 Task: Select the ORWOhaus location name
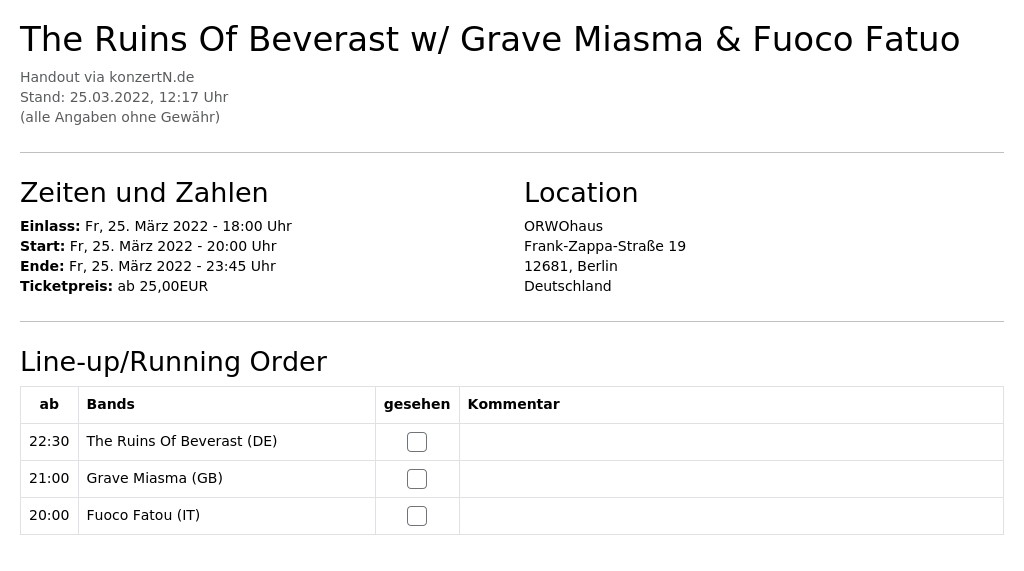coord(563,226)
